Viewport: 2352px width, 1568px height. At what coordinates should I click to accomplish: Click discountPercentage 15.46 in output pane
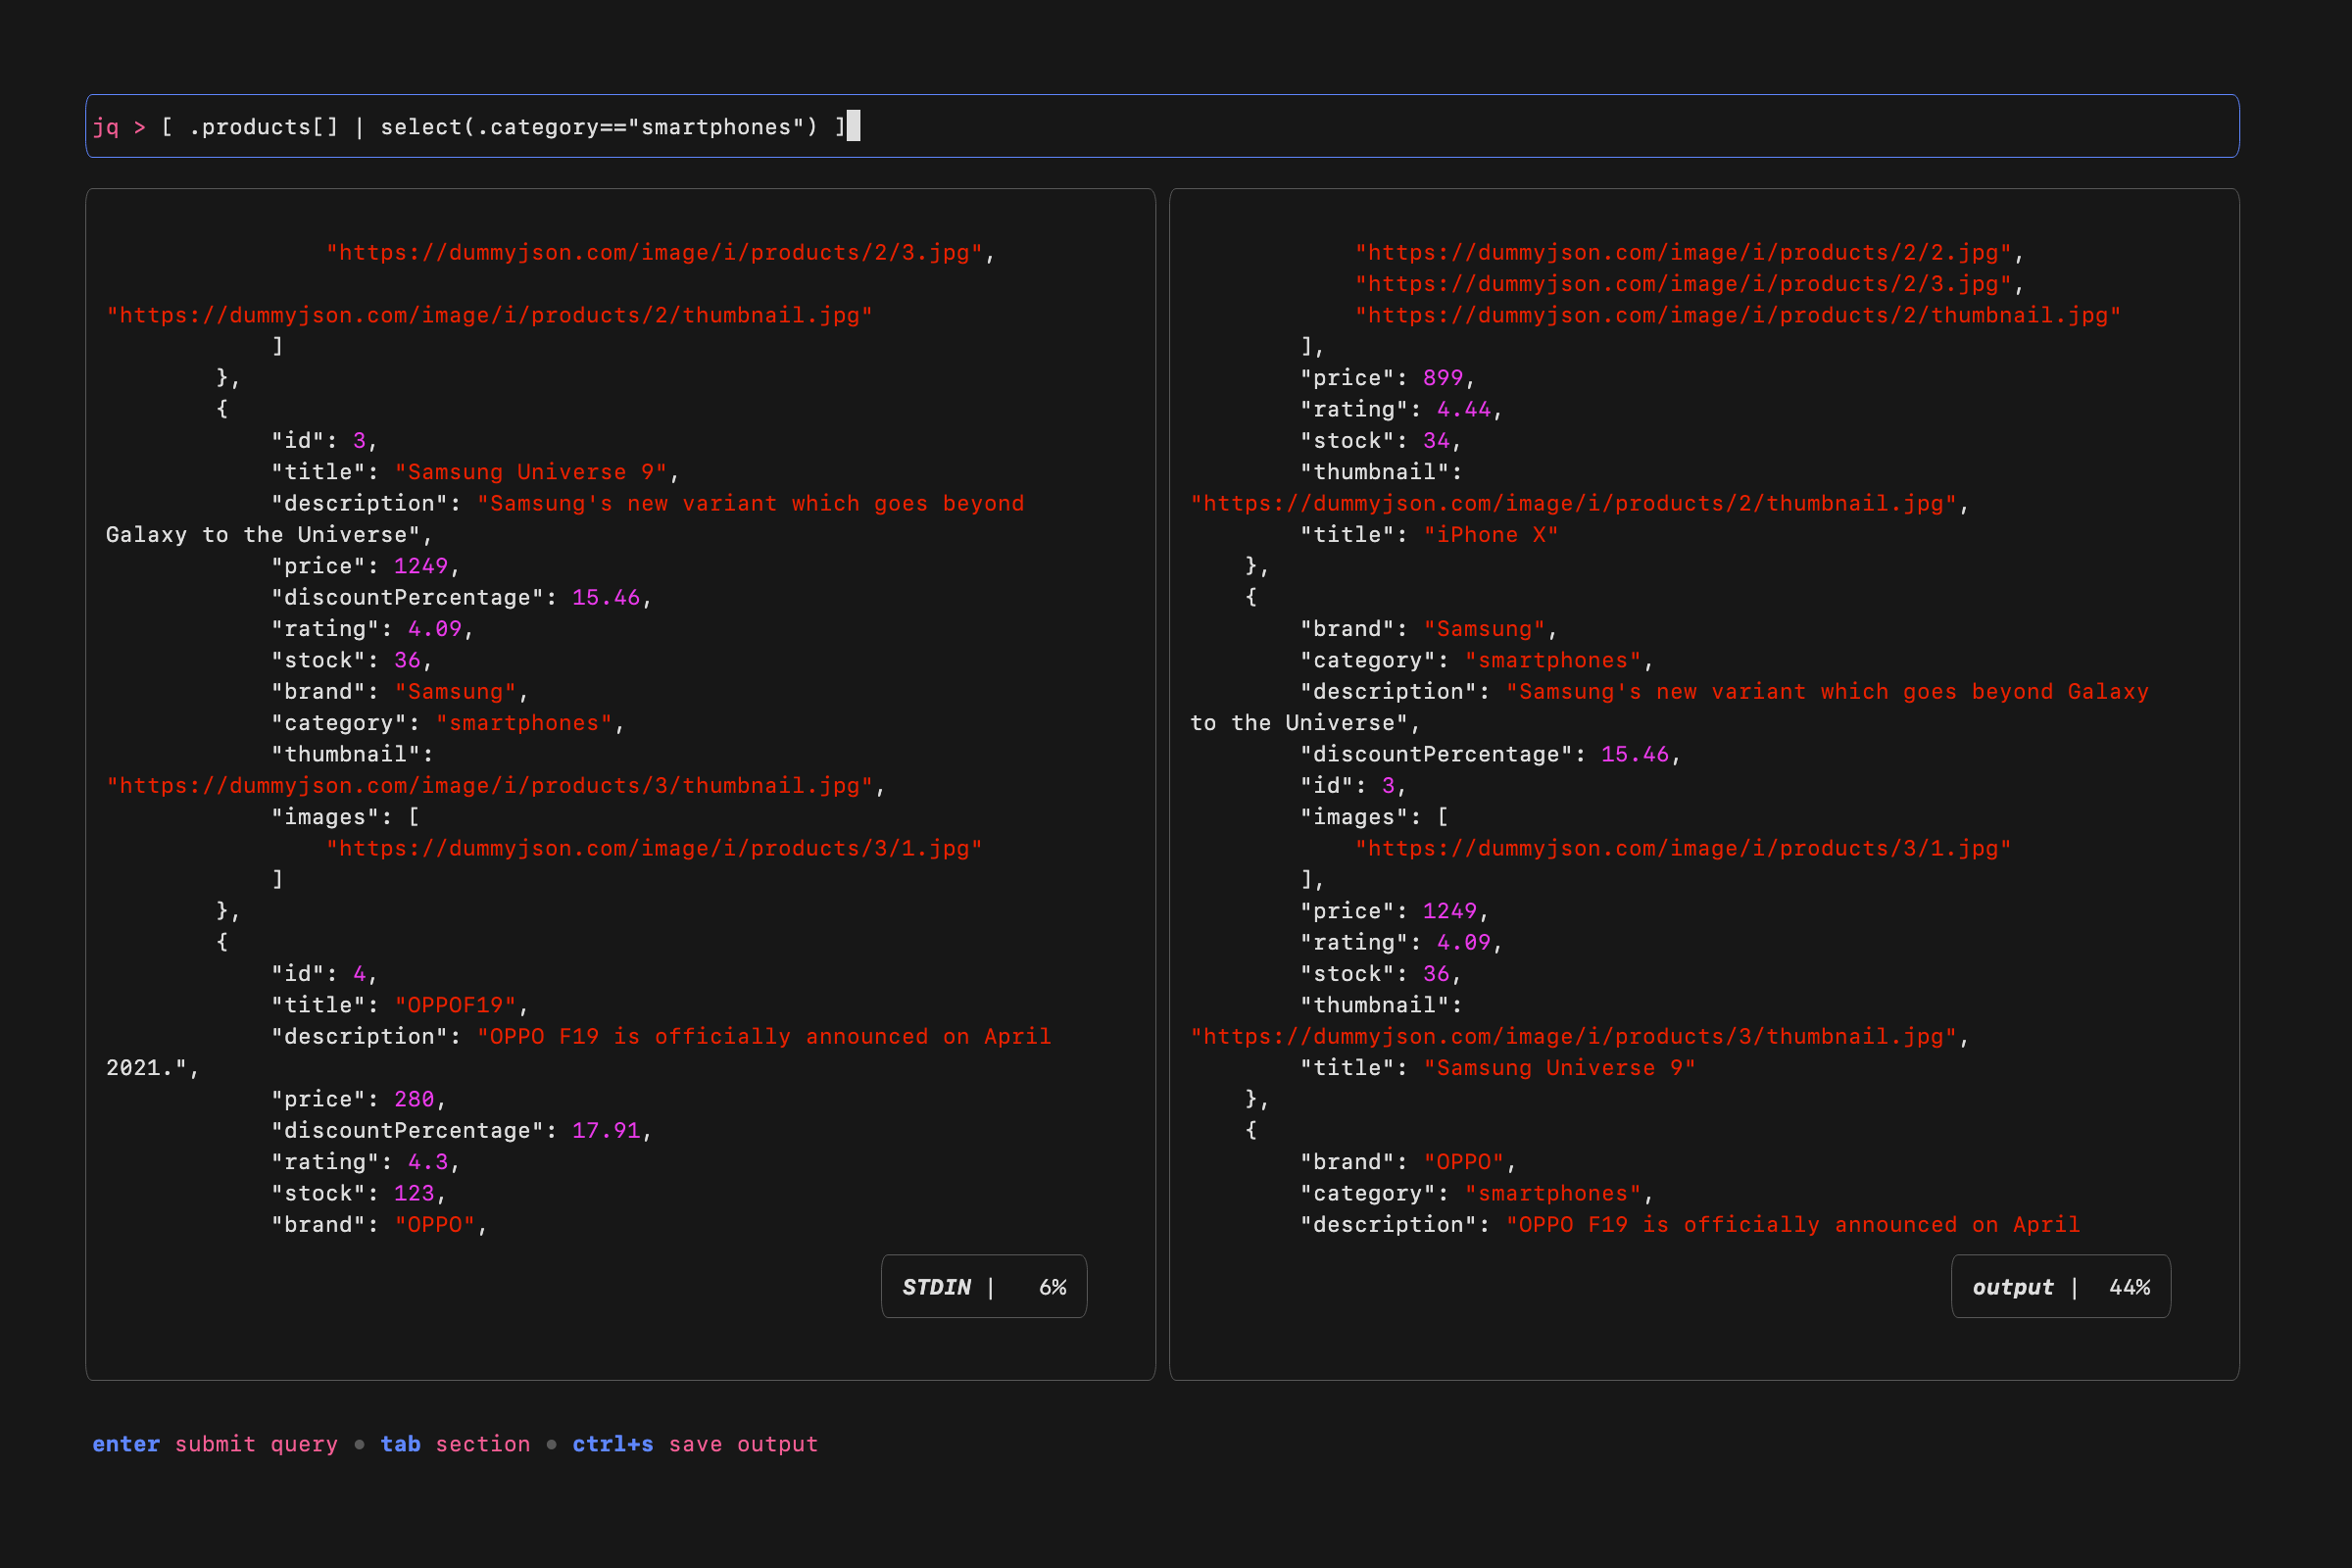tap(1635, 754)
